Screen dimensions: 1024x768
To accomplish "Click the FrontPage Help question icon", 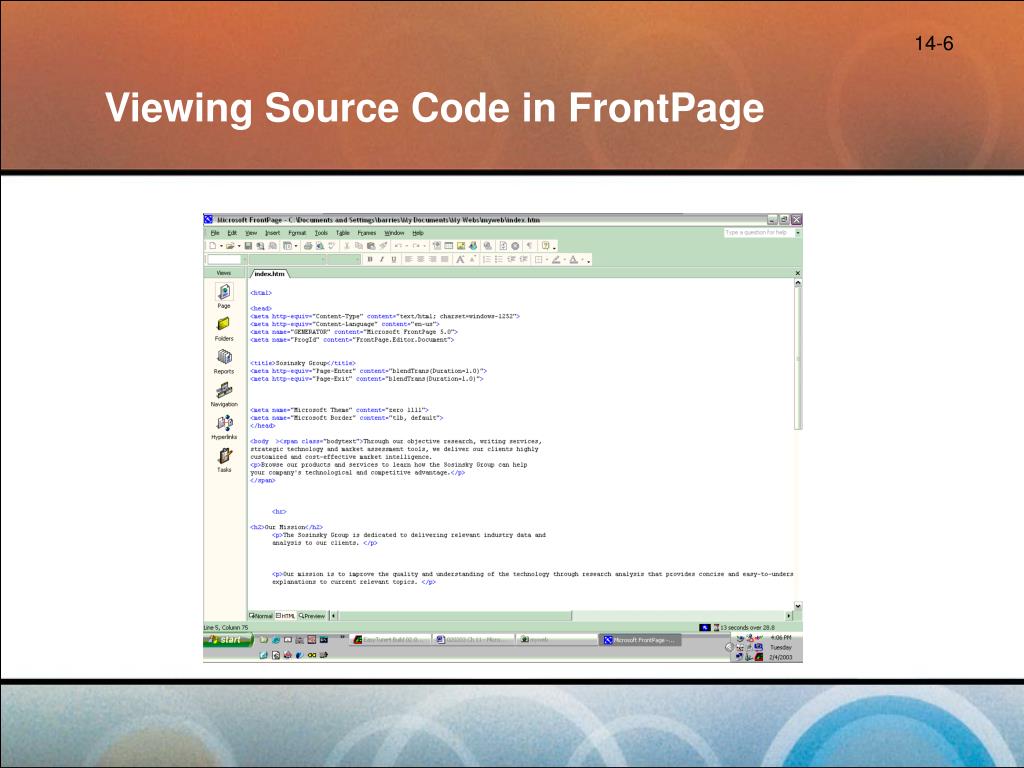I will (545, 246).
